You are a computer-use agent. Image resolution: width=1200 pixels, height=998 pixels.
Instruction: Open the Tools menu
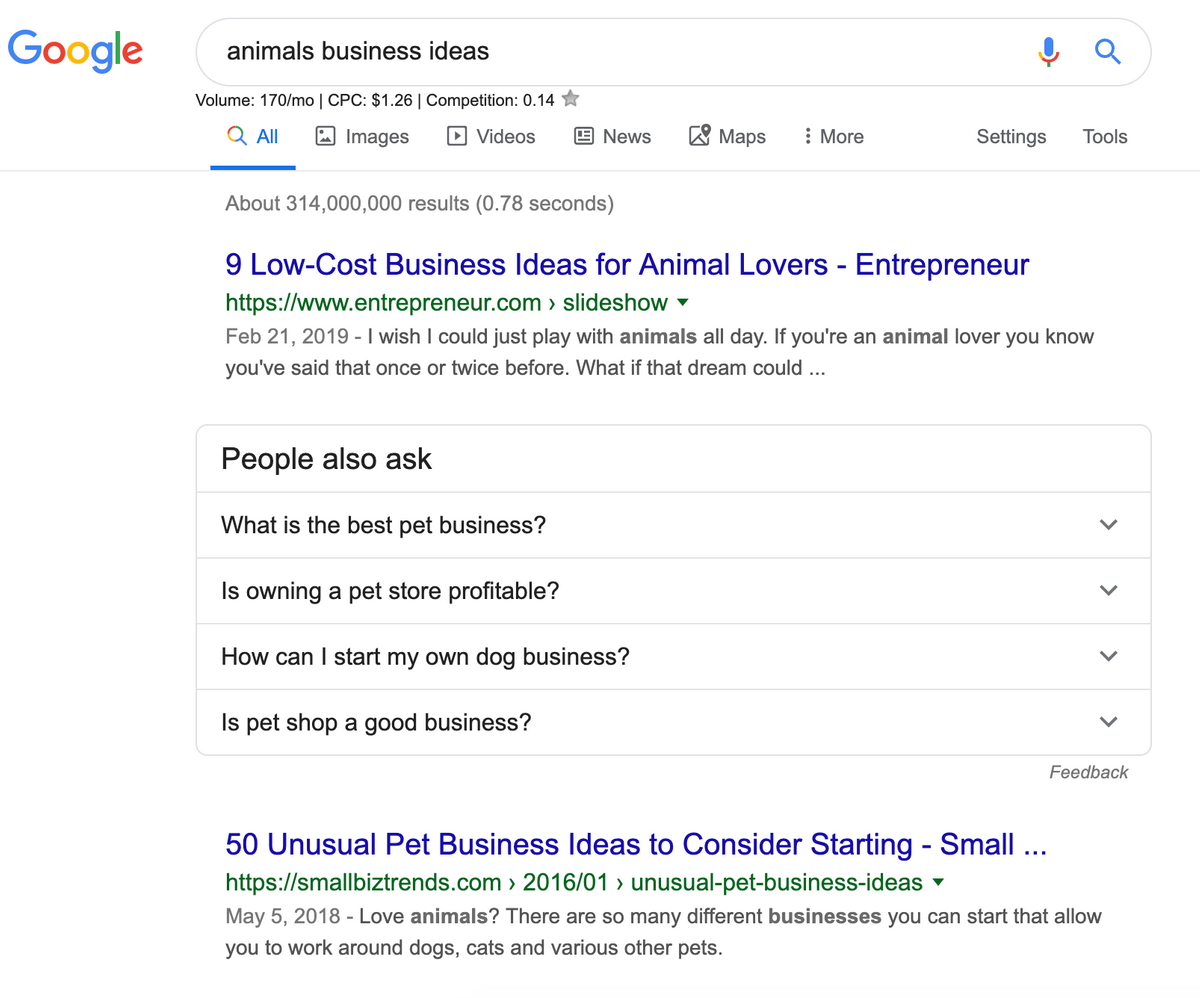click(x=1105, y=136)
